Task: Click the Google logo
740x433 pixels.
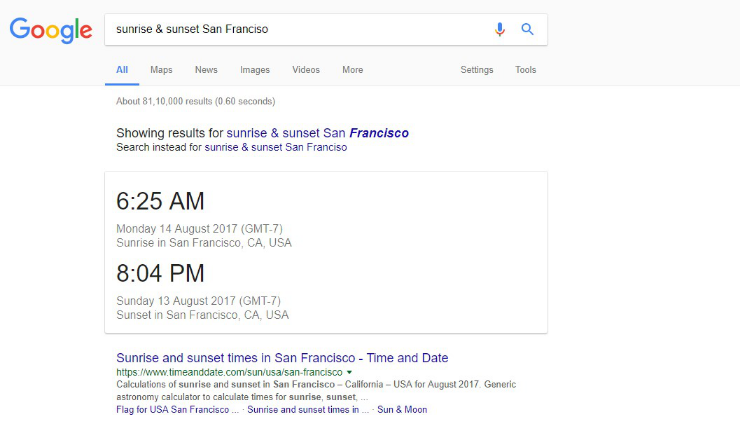Action: coord(51,30)
